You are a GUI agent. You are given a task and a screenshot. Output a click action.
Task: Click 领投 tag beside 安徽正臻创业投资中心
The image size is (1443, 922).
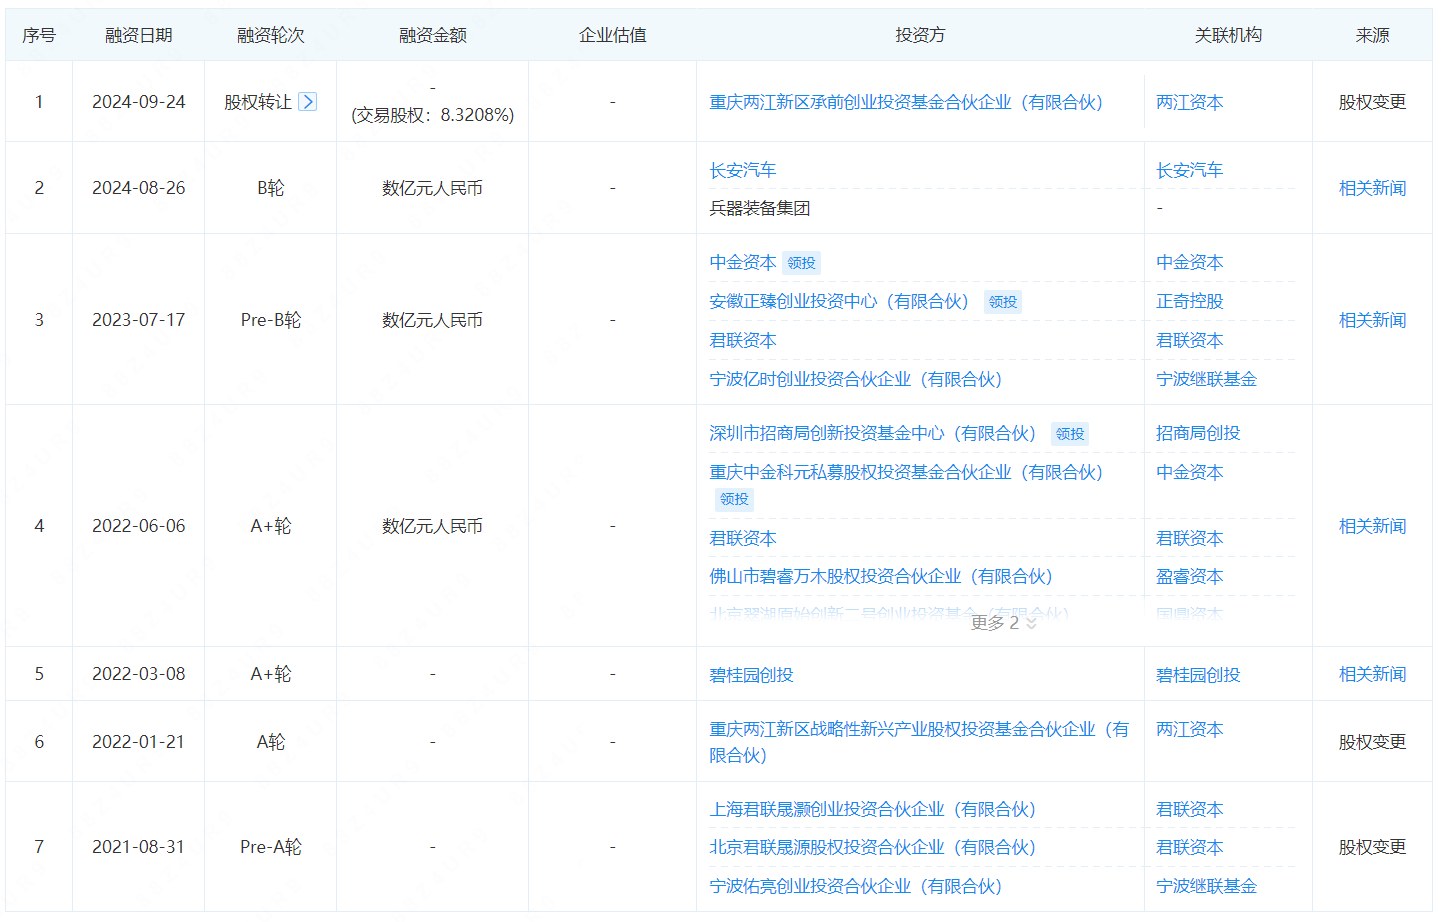pos(1002,302)
